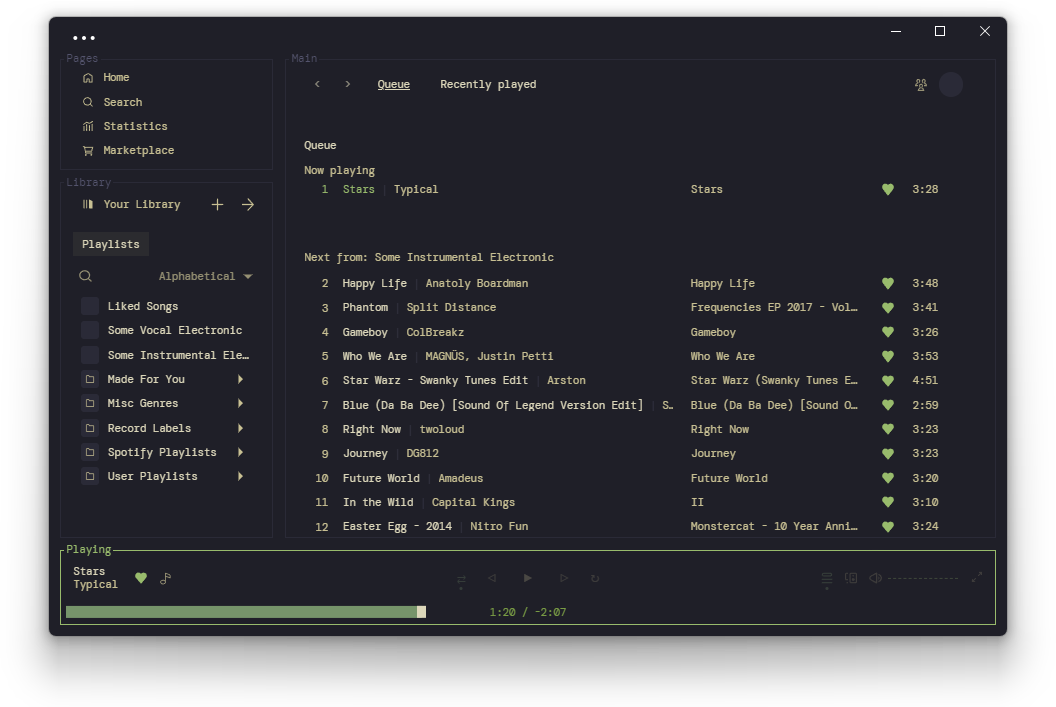
Task: Unlike the Phantom track
Action: point(888,308)
